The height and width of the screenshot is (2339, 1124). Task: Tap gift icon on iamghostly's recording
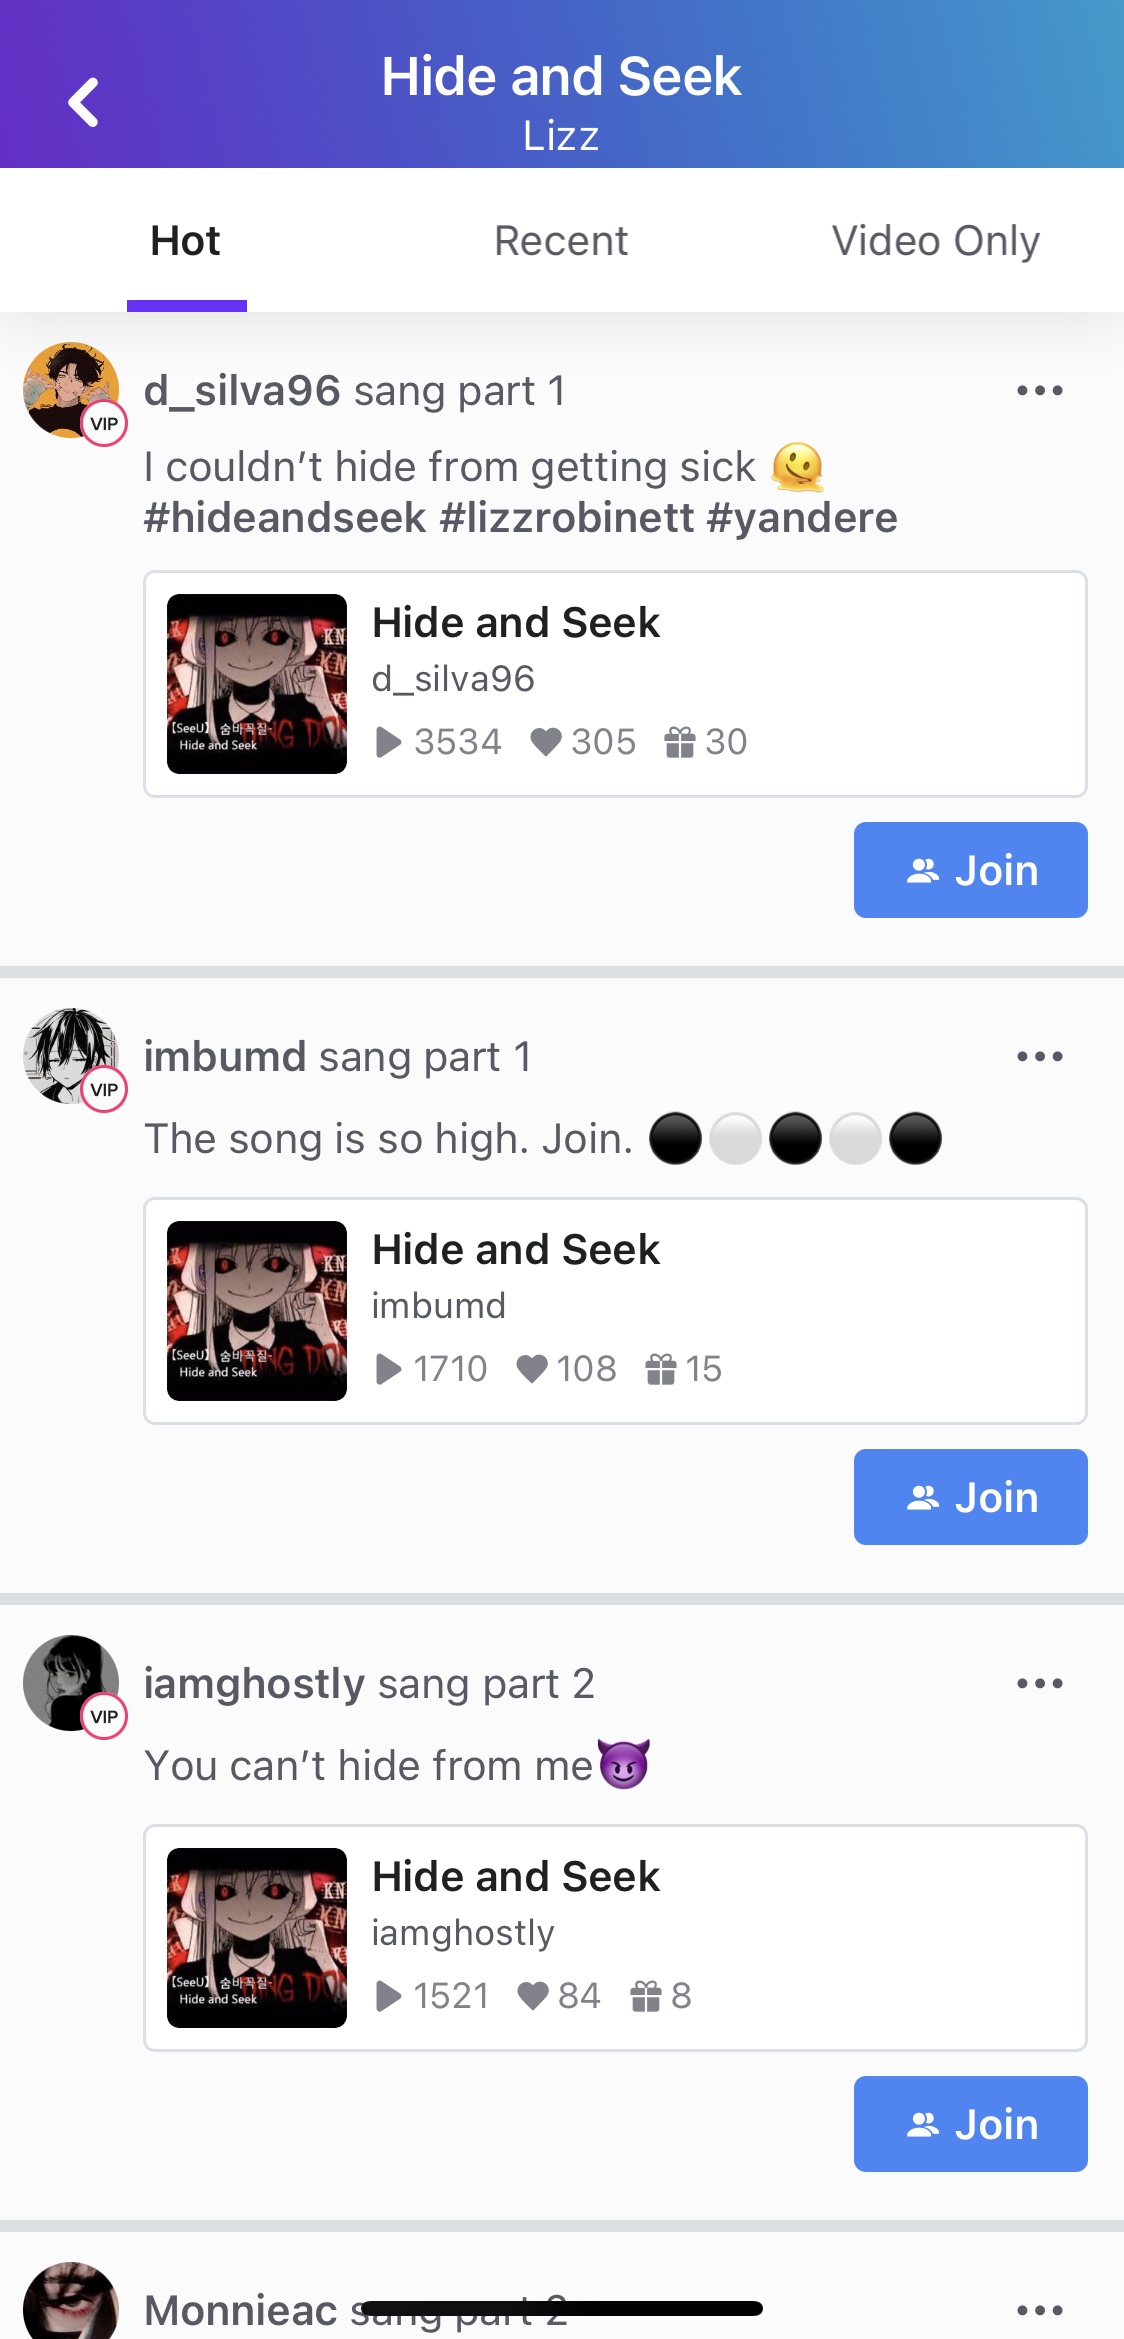pyautogui.click(x=646, y=1996)
